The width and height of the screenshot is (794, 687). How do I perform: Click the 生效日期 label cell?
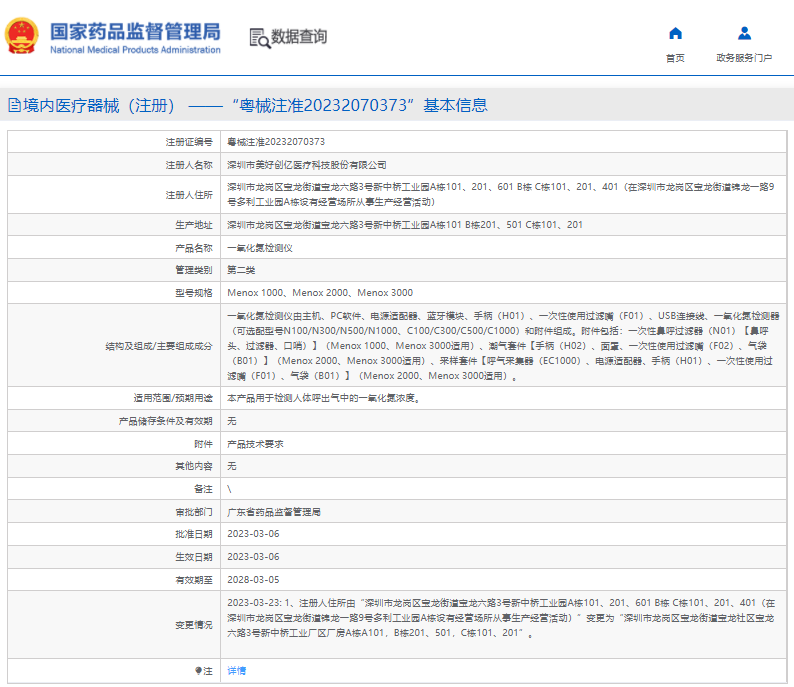point(114,557)
